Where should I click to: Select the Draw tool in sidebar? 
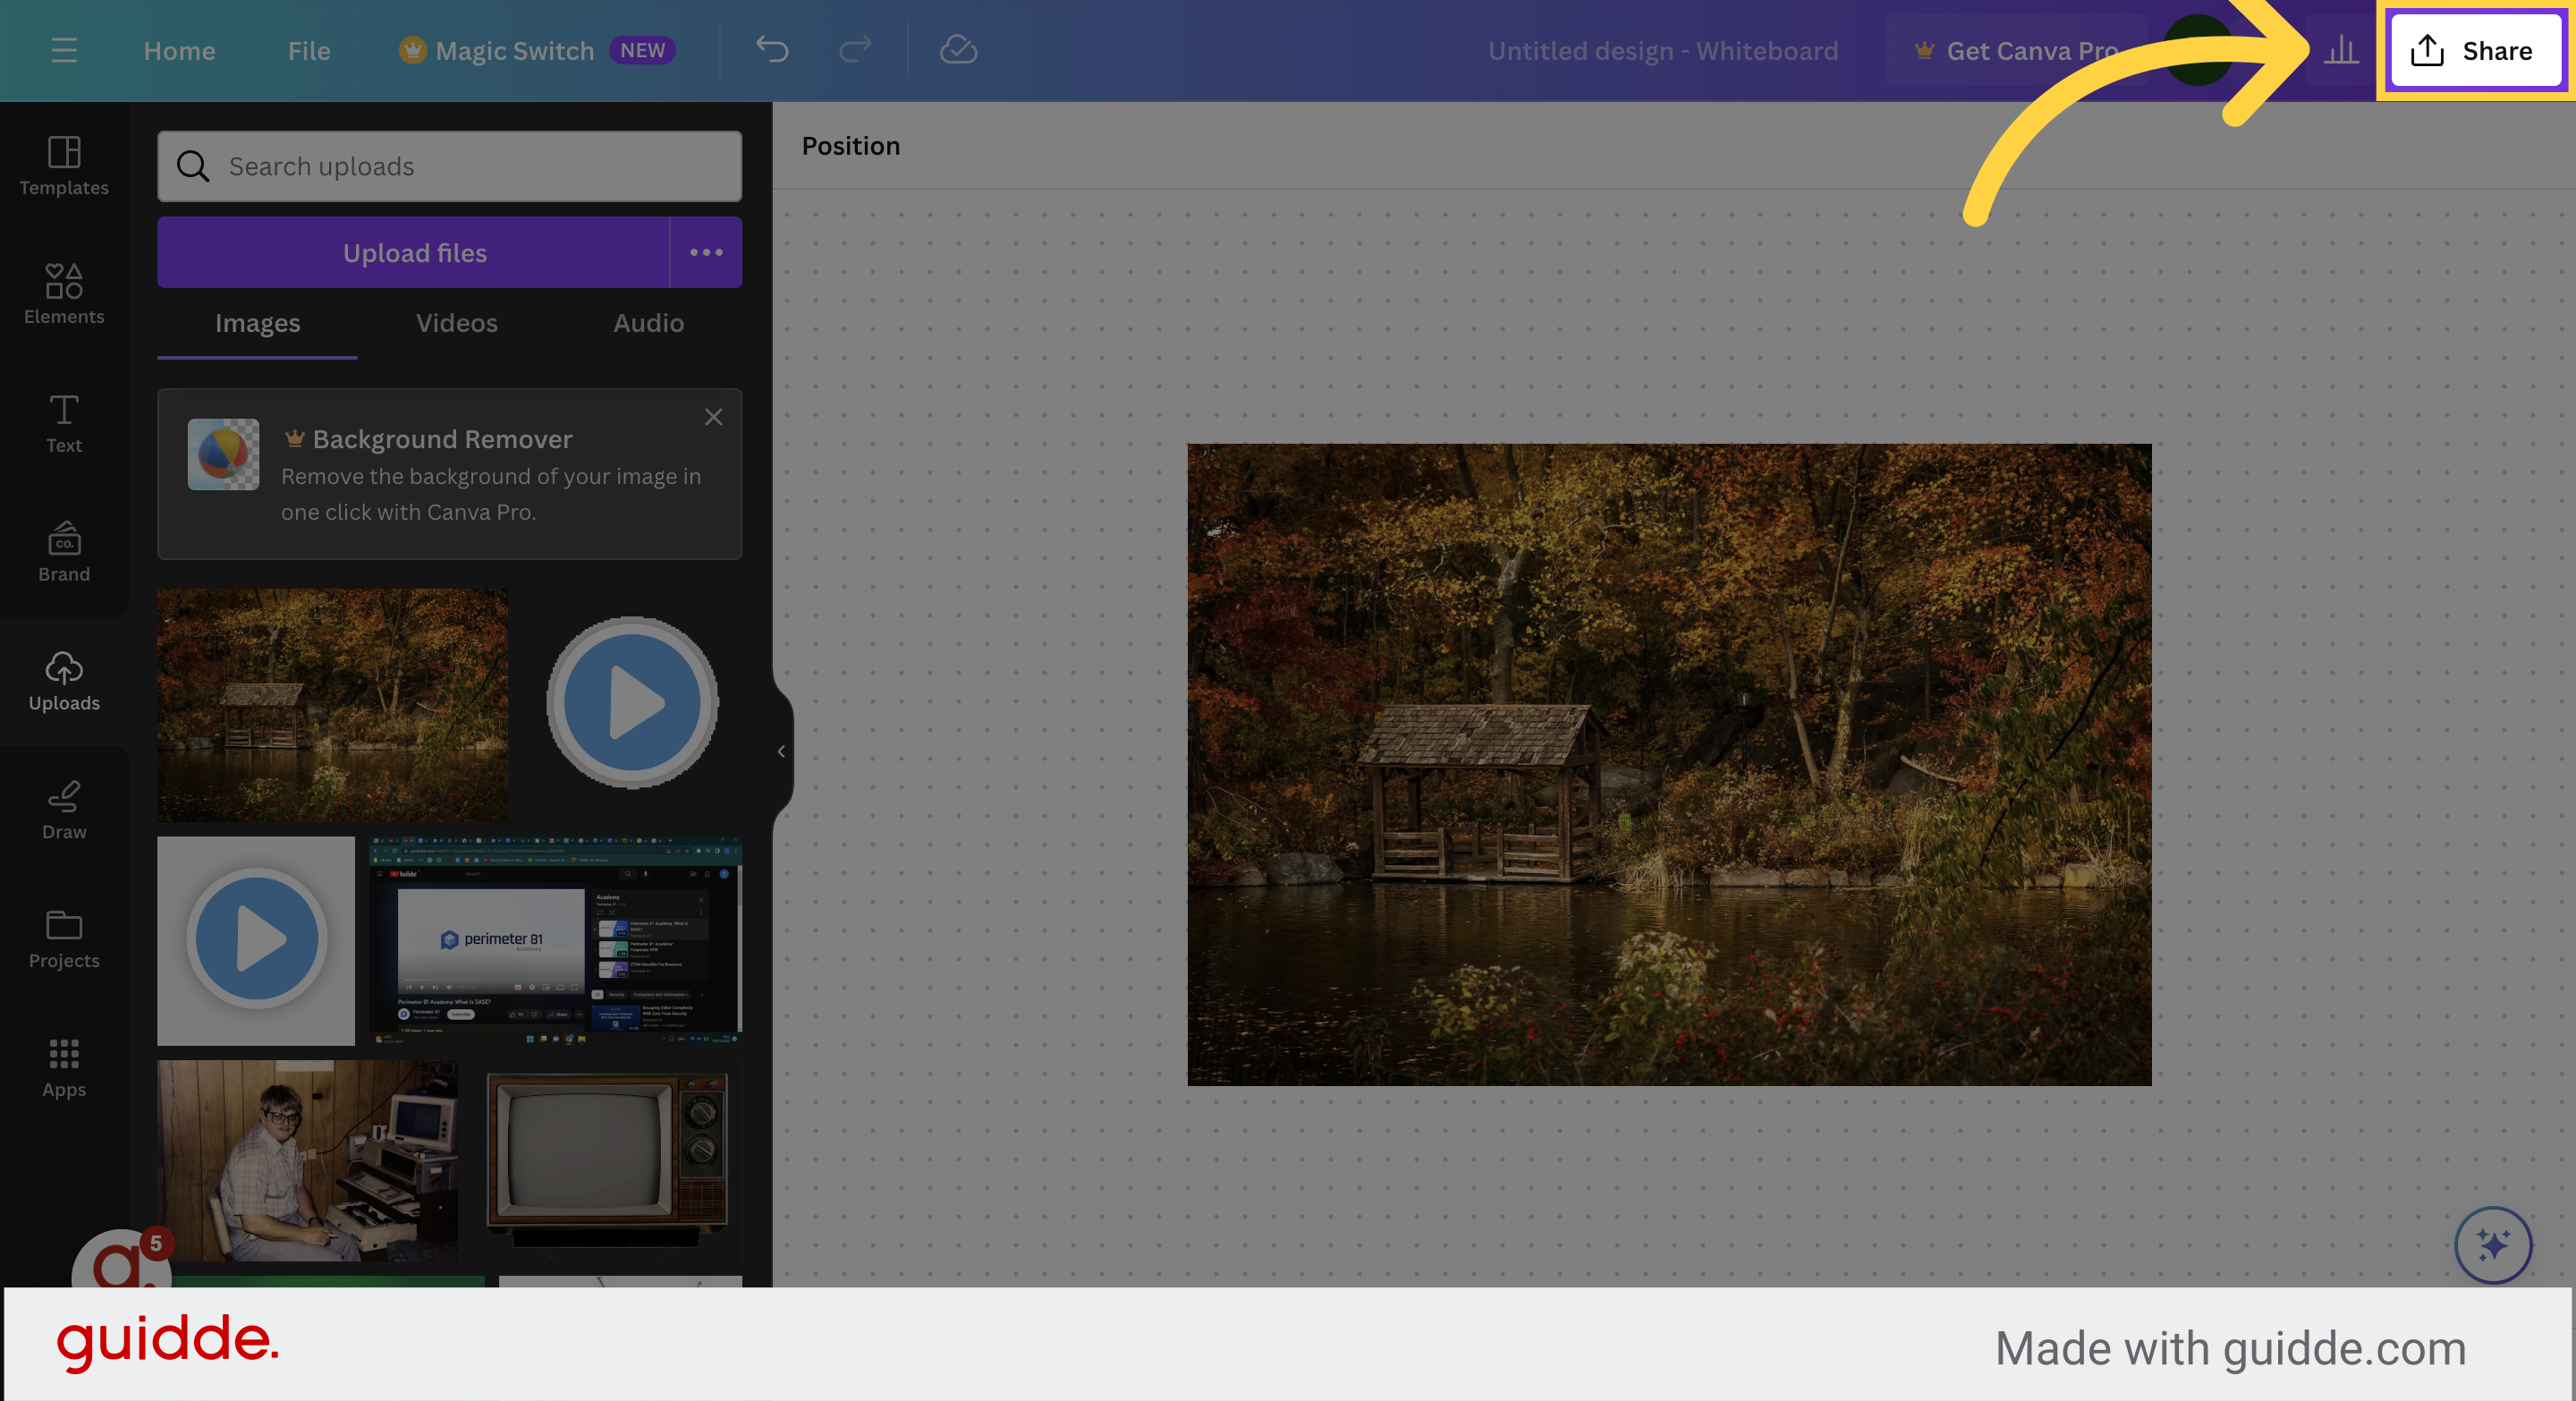[64, 806]
